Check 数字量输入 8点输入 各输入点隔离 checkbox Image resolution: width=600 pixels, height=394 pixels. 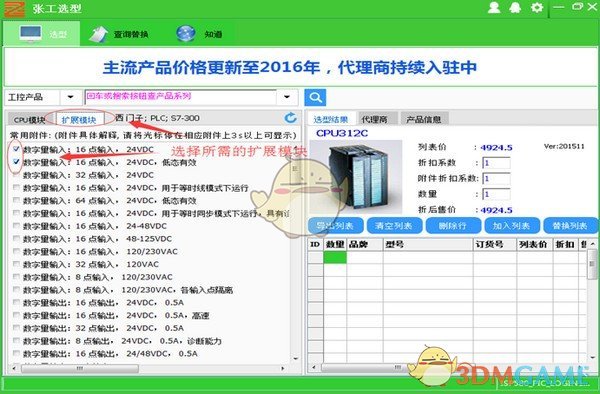click(16, 290)
